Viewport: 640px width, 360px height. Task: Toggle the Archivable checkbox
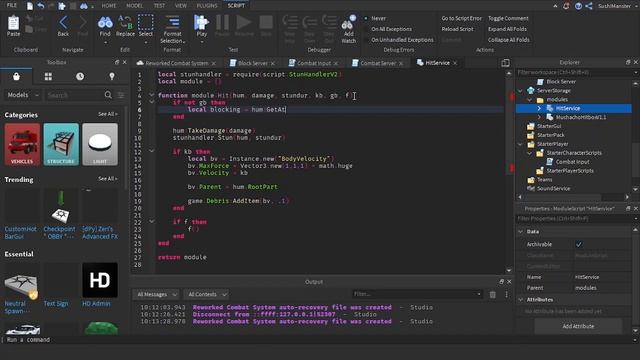tap(578, 244)
